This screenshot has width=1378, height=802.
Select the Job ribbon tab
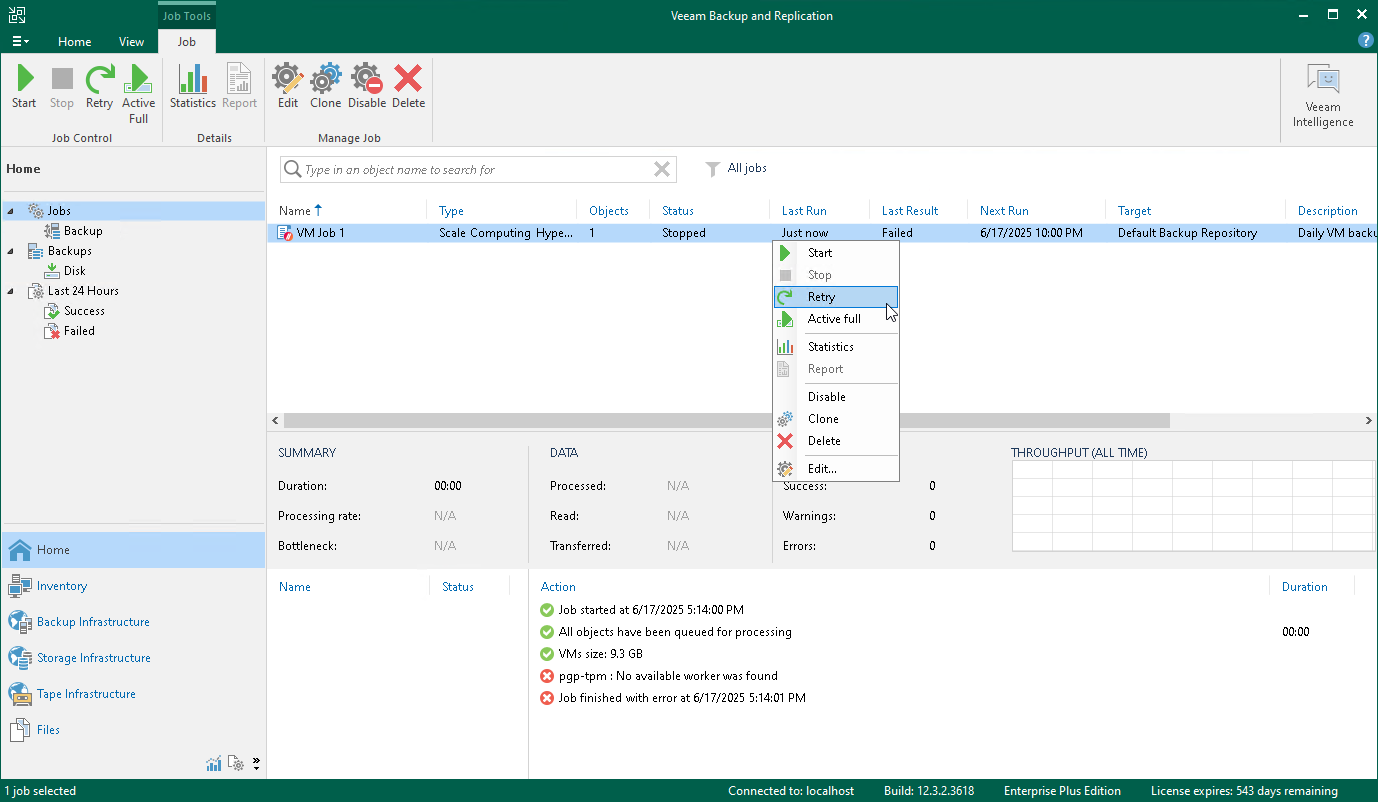186,42
